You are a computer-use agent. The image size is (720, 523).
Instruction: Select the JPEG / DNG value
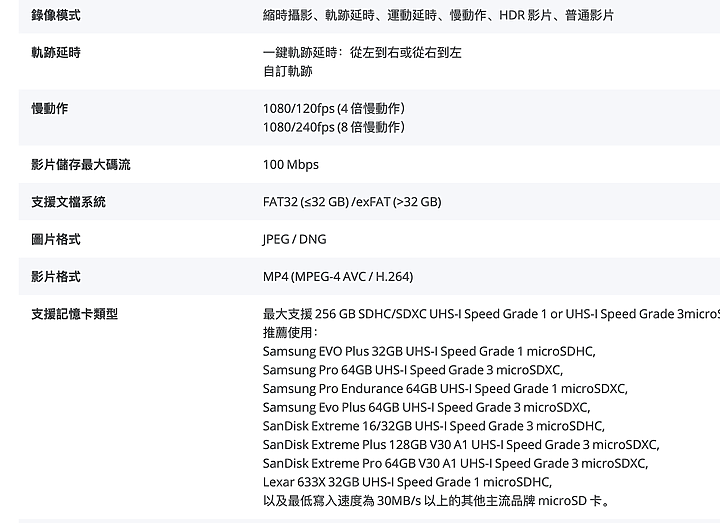click(x=294, y=239)
